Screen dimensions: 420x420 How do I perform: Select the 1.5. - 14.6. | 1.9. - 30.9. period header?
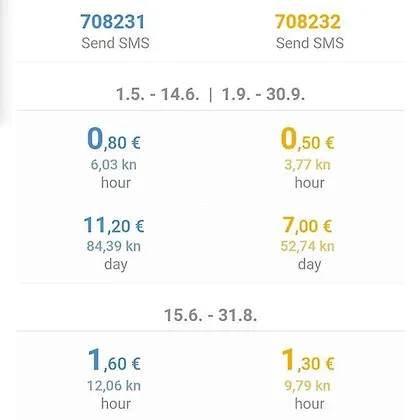210,94
